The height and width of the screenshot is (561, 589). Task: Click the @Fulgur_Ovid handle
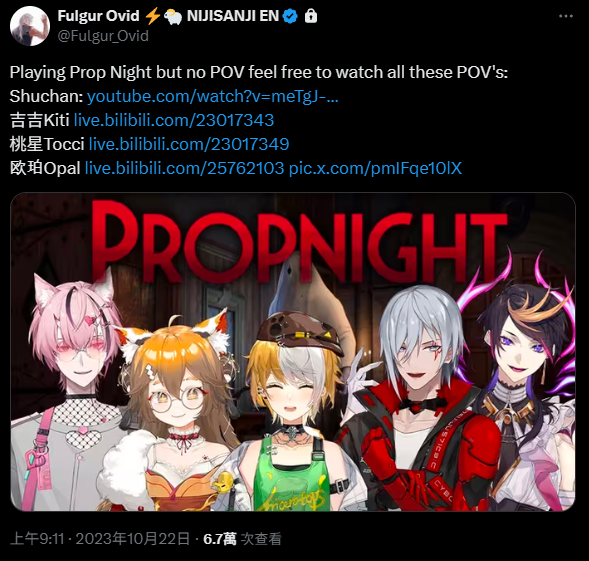[x=103, y=36]
